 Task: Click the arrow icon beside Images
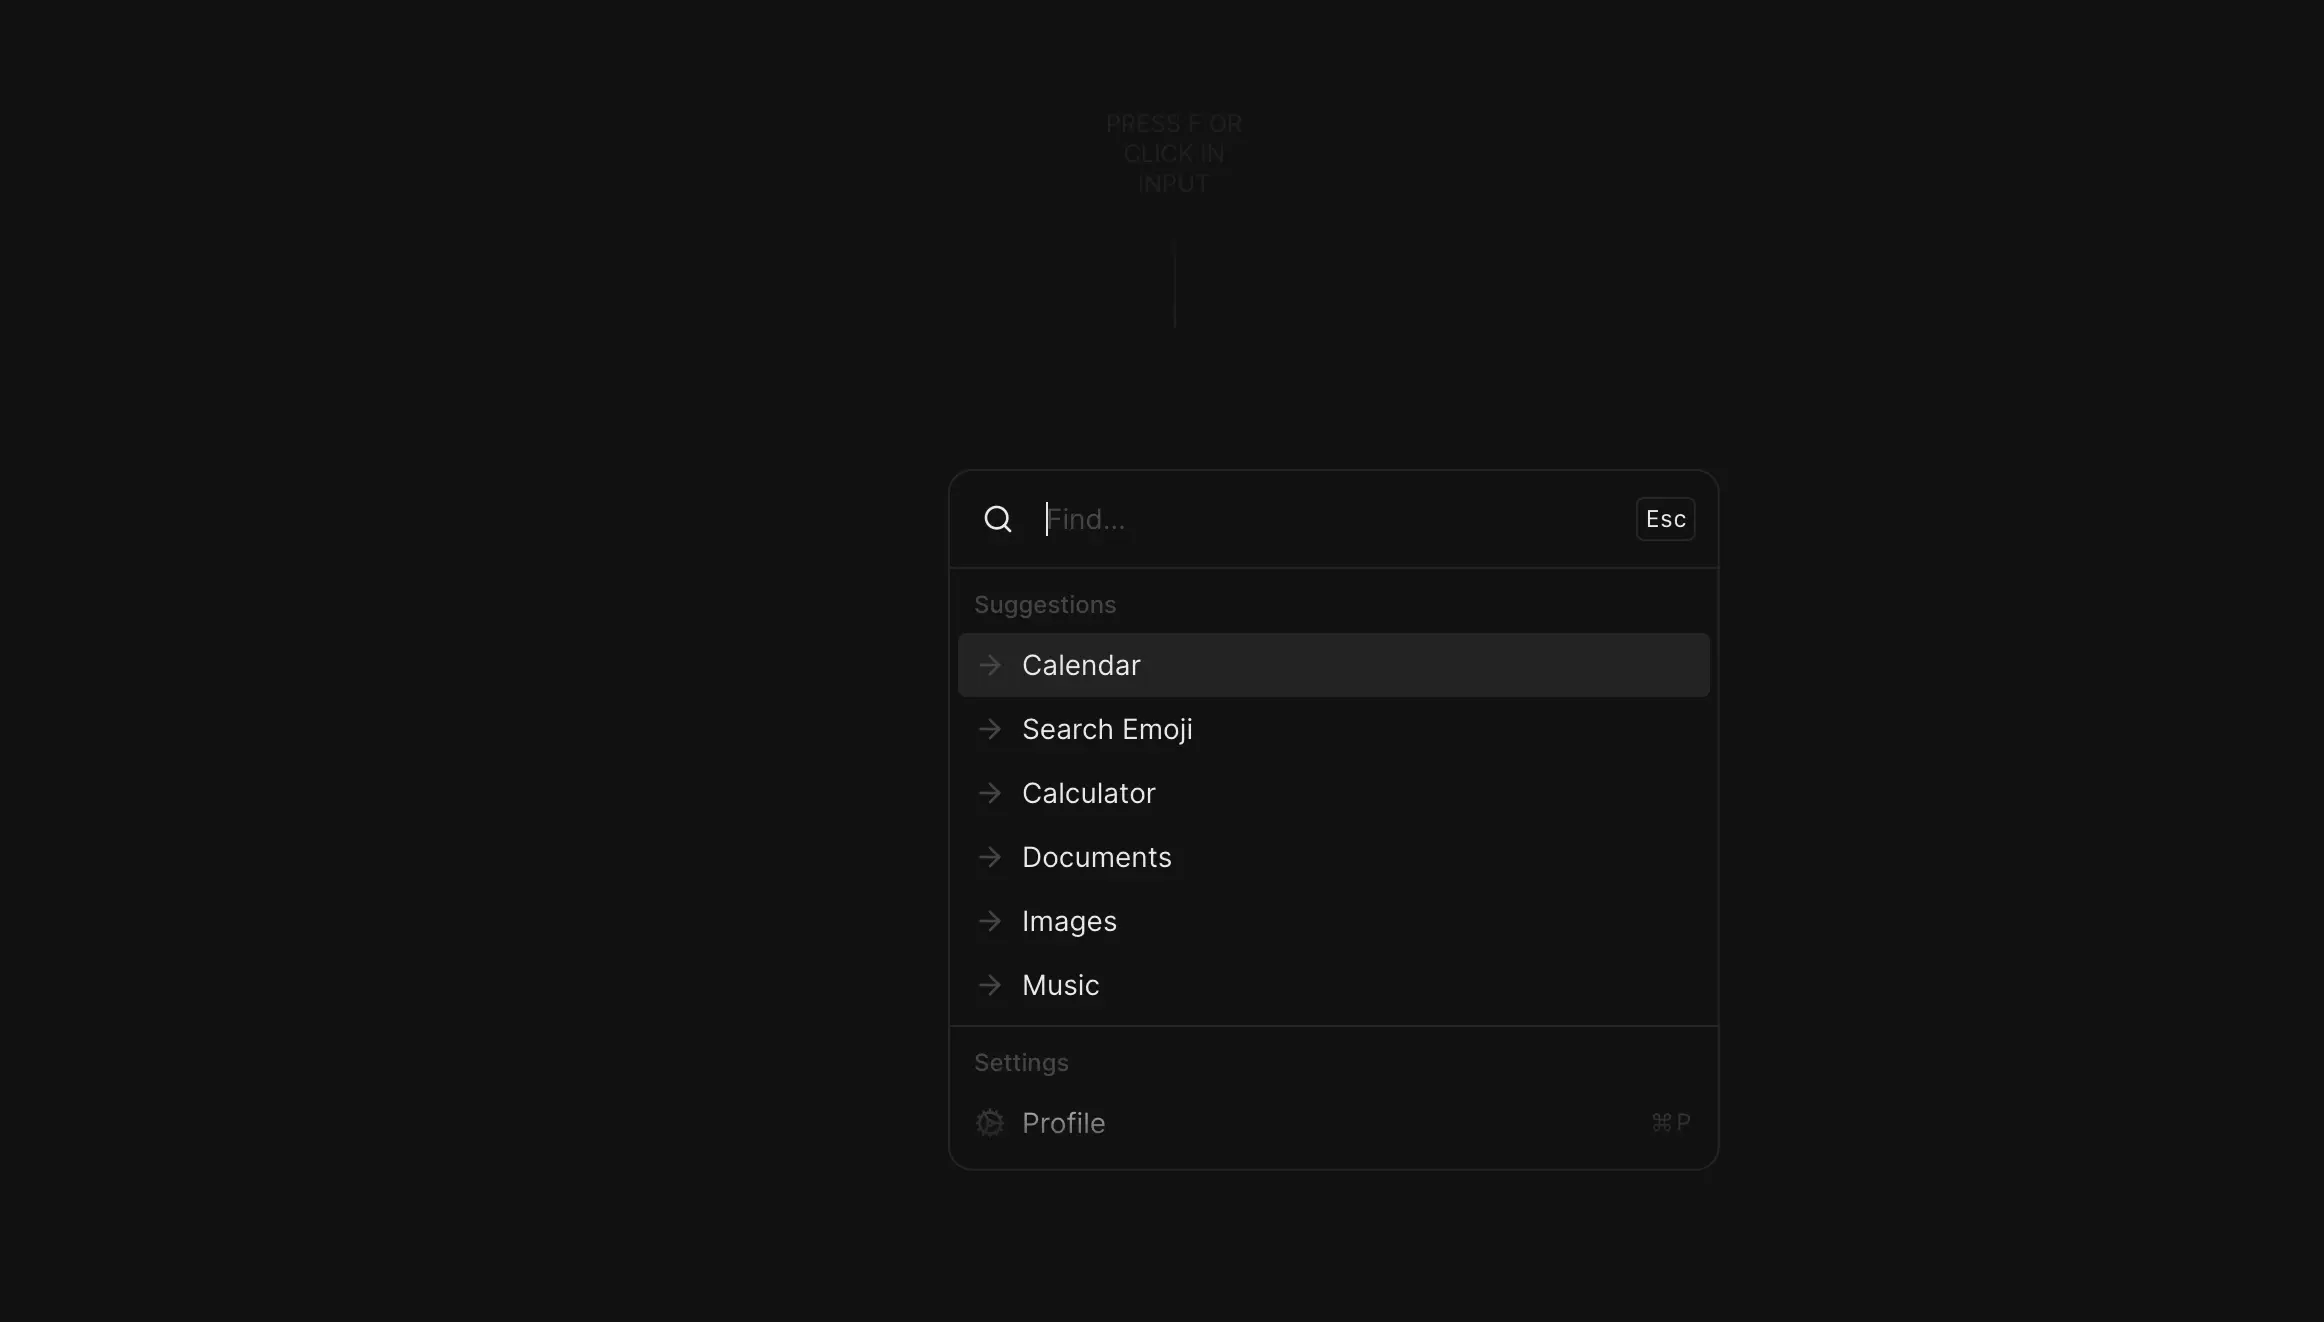point(990,921)
